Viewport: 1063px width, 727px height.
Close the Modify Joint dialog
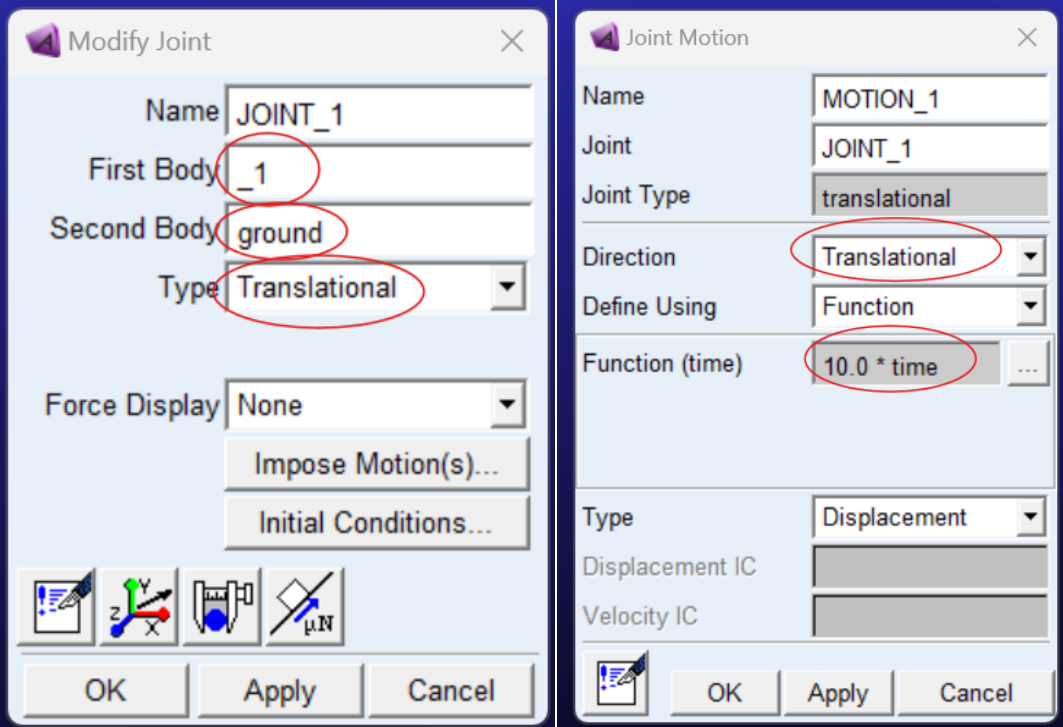tap(512, 41)
